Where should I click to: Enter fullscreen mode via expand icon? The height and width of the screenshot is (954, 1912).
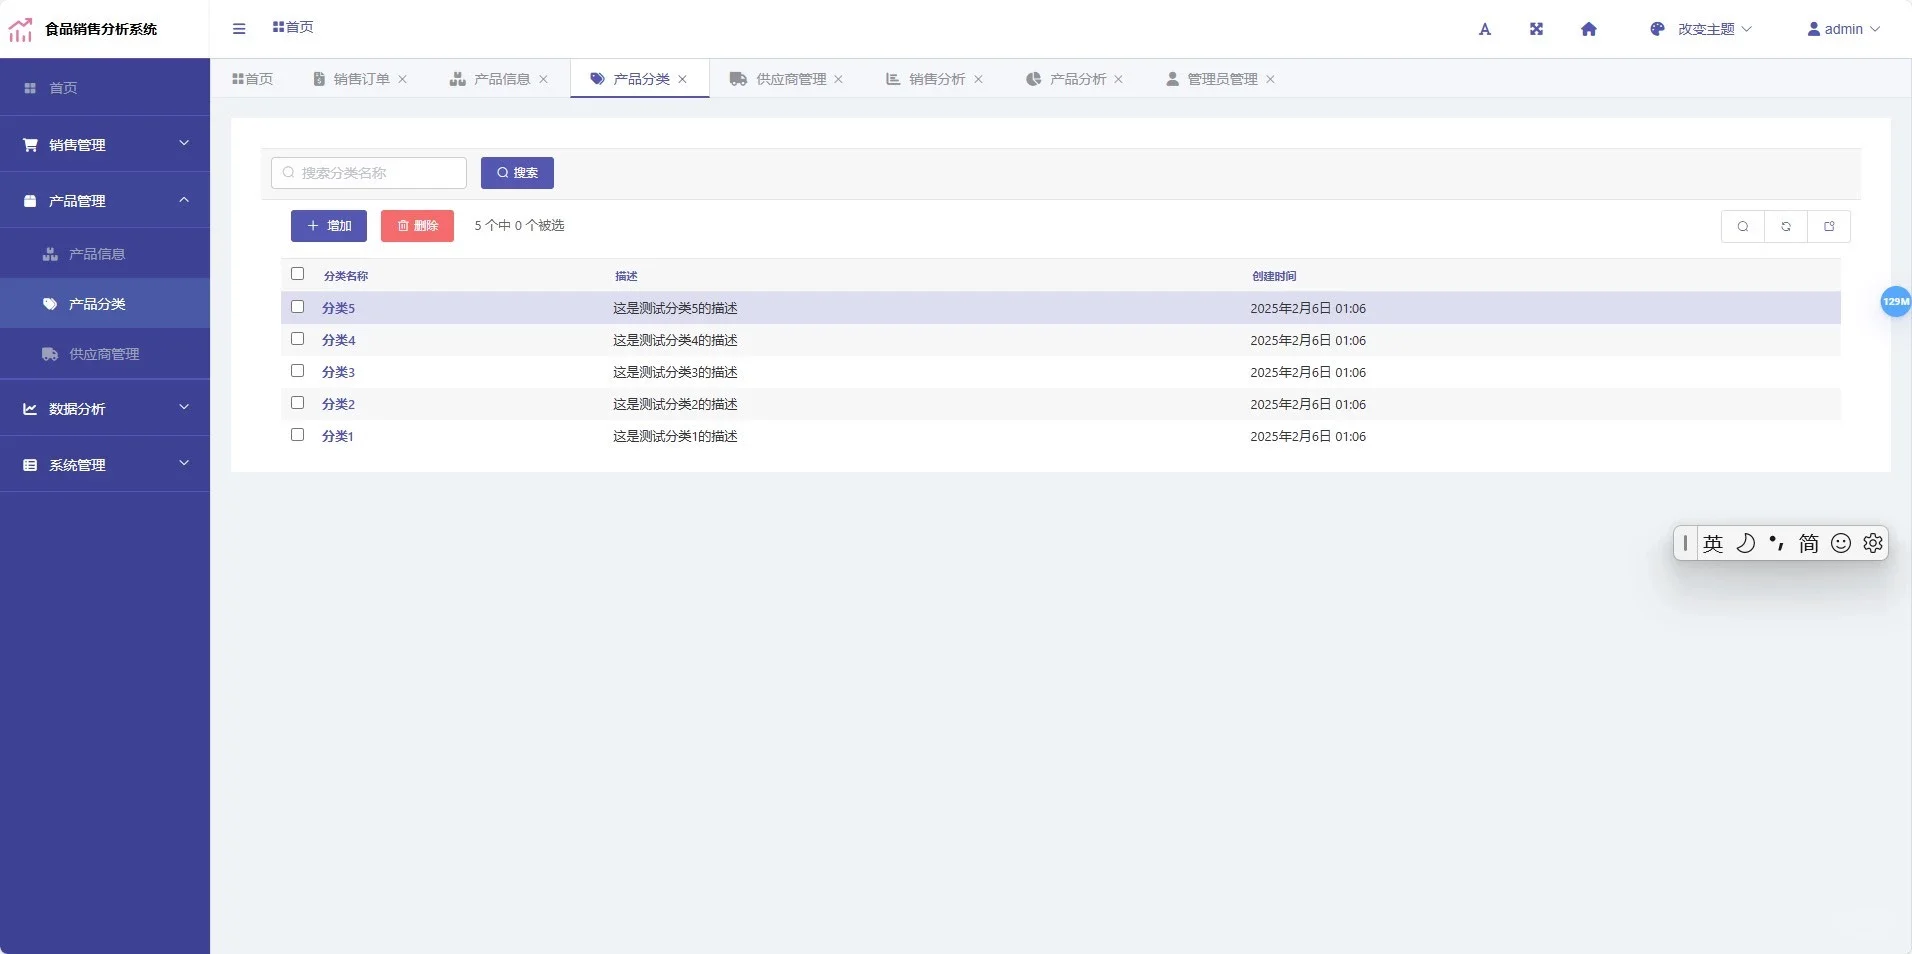pyautogui.click(x=1536, y=29)
